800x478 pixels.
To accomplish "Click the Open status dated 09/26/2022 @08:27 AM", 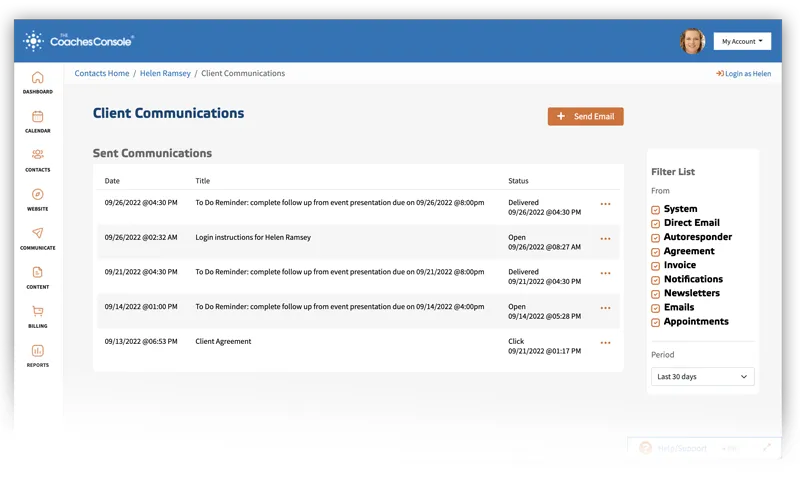I will click(x=544, y=242).
